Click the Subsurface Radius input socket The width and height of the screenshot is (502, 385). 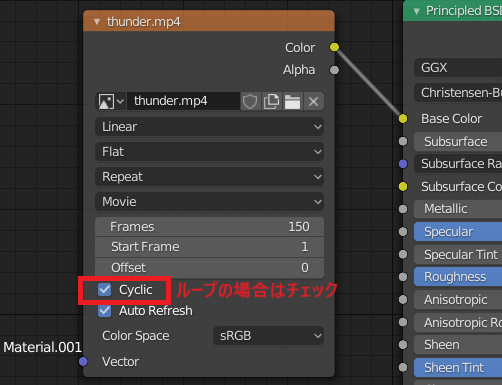click(x=403, y=164)
